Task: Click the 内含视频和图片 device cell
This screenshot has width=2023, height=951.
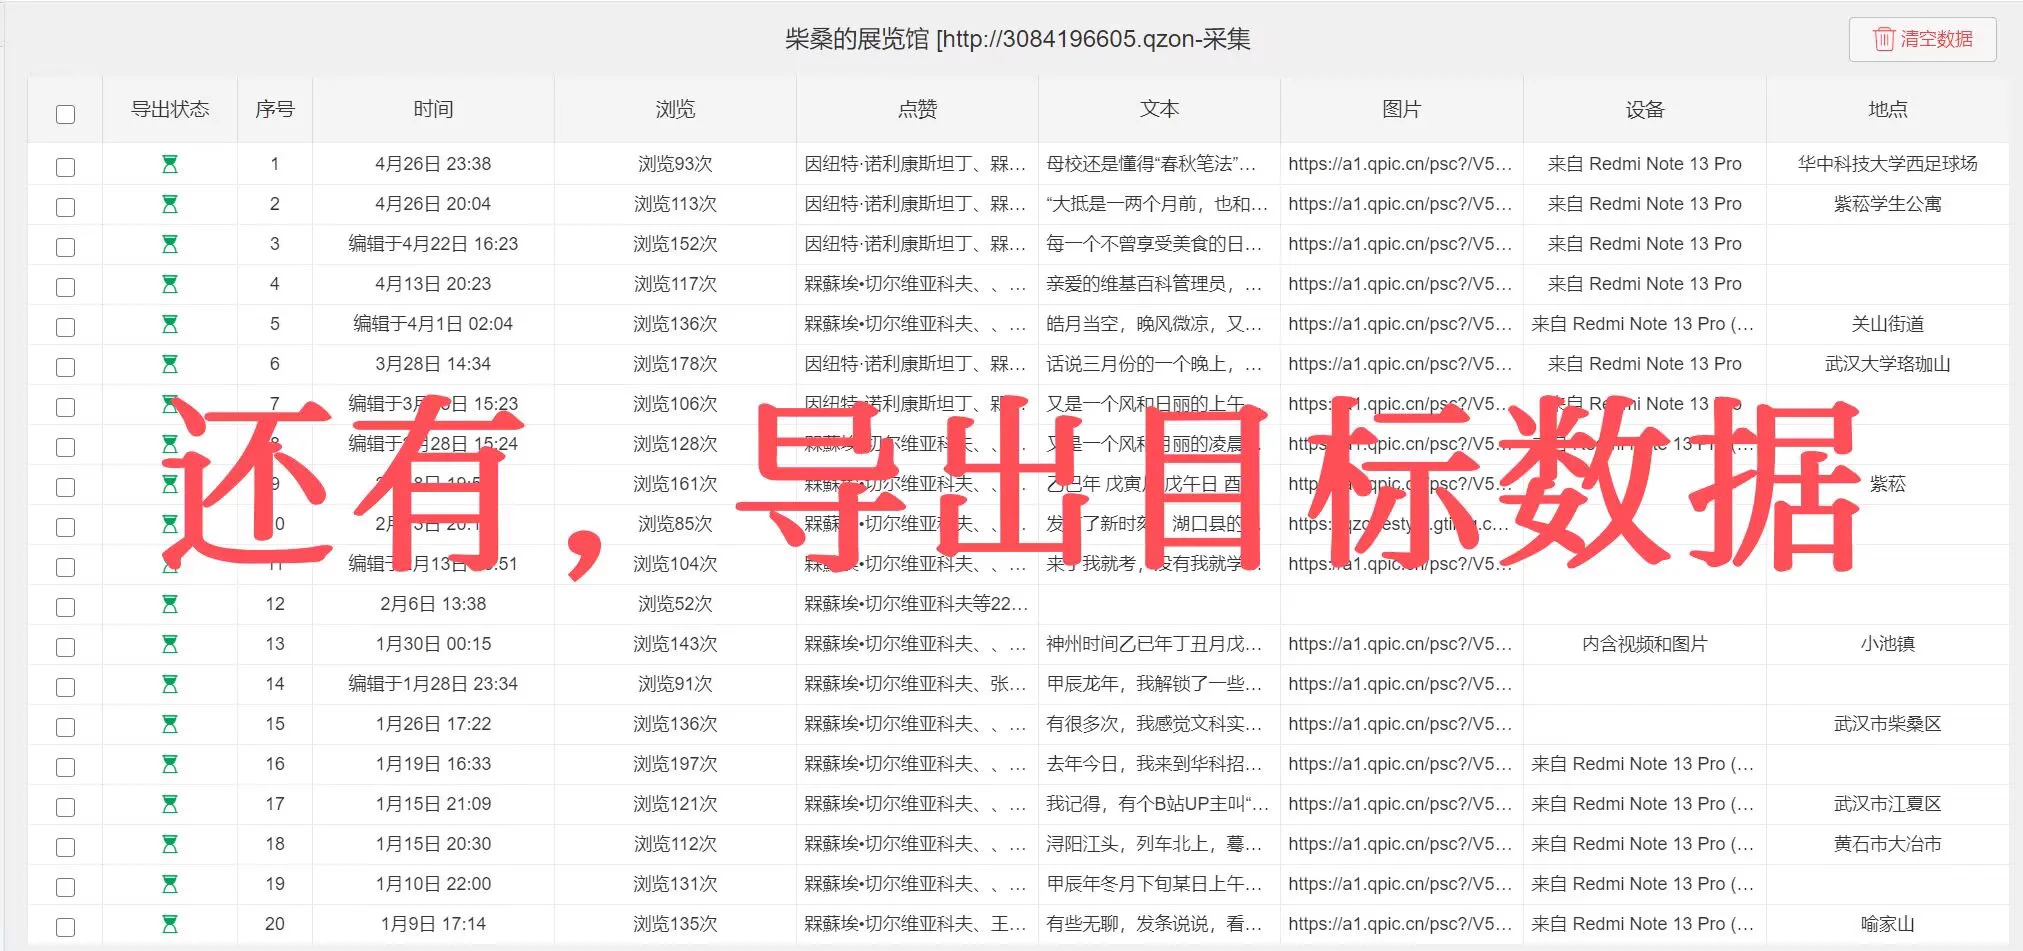Action: (1644, 644)
